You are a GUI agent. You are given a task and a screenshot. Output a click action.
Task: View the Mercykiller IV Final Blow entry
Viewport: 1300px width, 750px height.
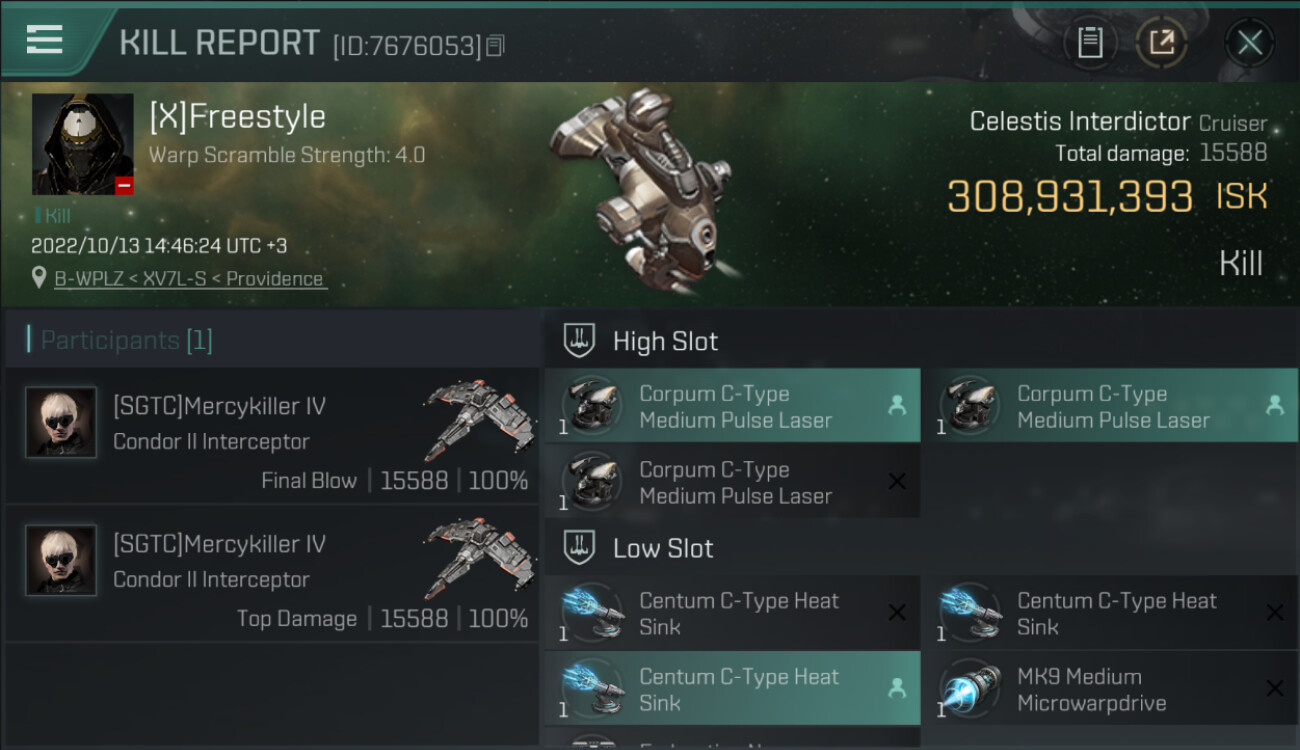272,435
